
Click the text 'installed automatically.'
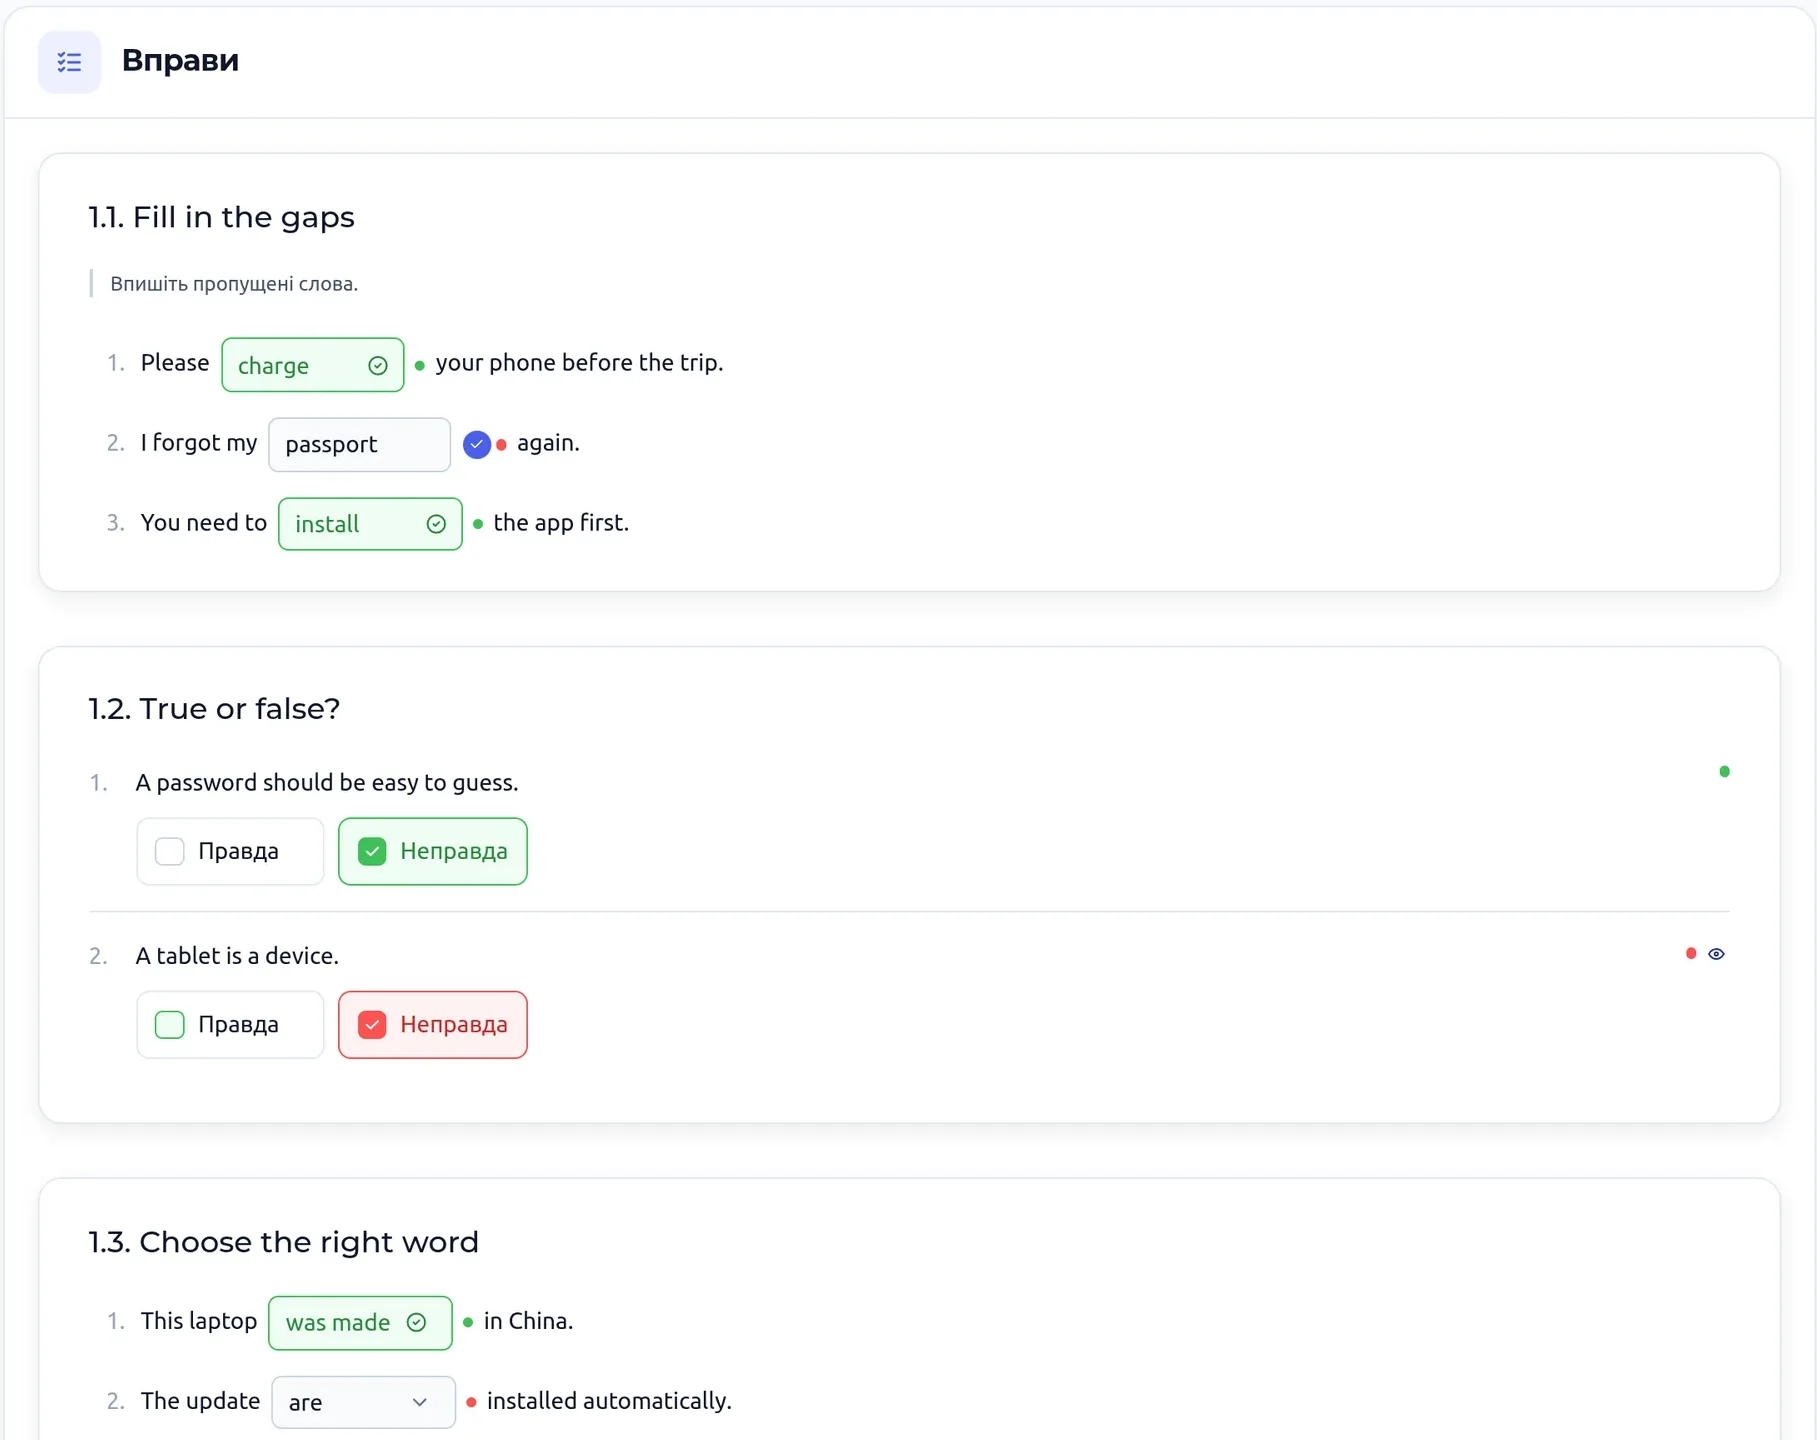click(609, 1401)
